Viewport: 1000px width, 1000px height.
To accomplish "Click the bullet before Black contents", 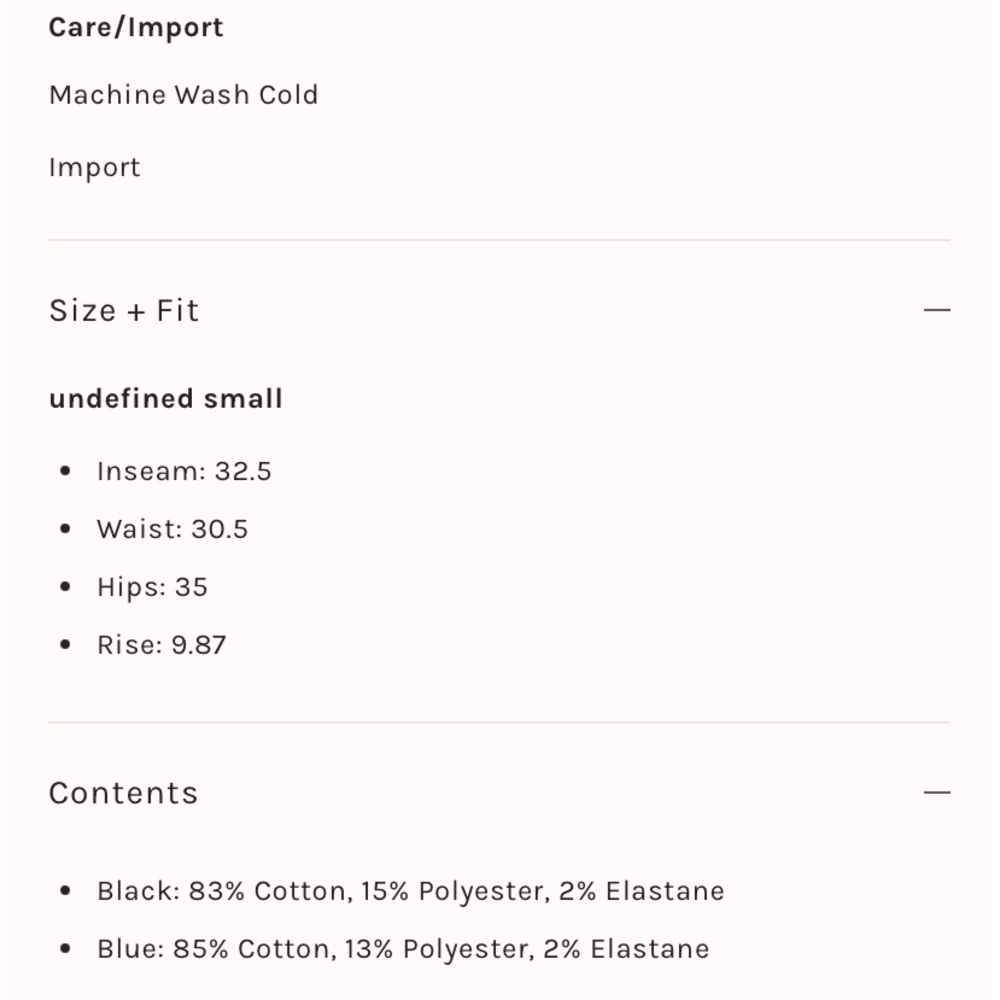I will click(65, 891).
